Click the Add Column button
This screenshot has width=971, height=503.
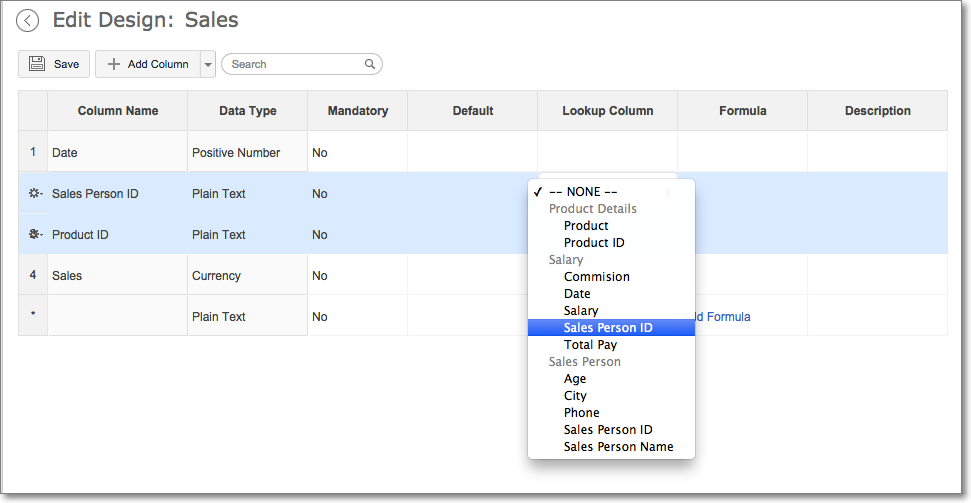pyautogui.click(x=148, y=64)
